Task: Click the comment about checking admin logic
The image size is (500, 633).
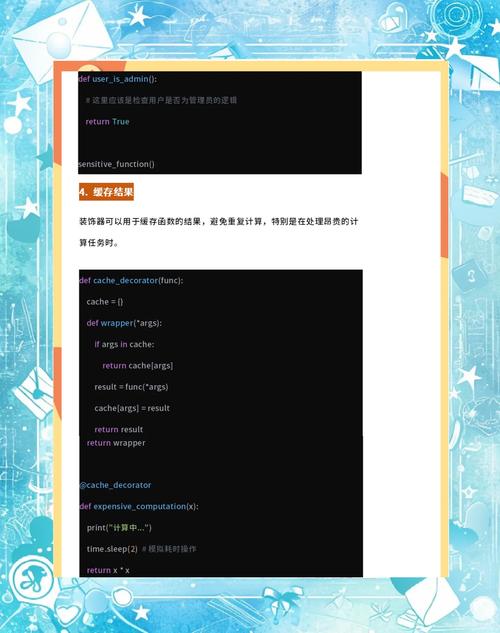Action: (161, 100)
